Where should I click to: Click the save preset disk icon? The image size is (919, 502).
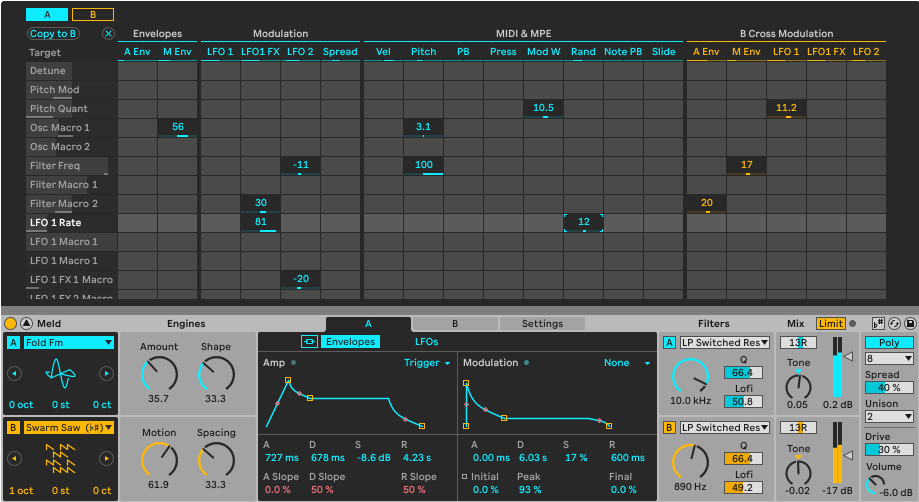tap(910, 323)
